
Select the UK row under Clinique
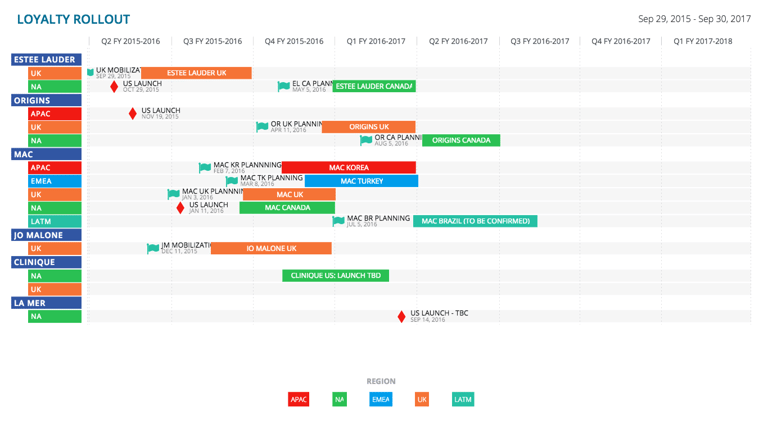tap(55, 289)
